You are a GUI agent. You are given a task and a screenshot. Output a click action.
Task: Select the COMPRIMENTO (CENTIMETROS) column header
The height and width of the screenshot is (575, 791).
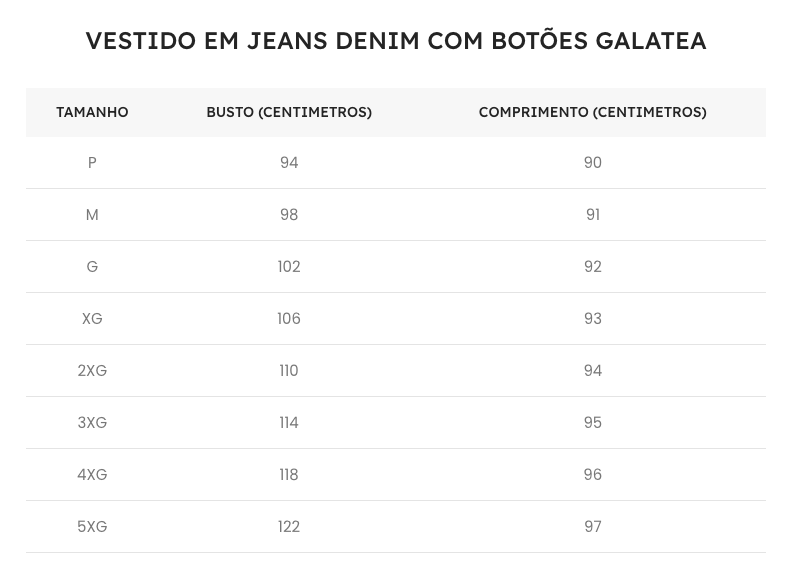click(x=592, y=112)
